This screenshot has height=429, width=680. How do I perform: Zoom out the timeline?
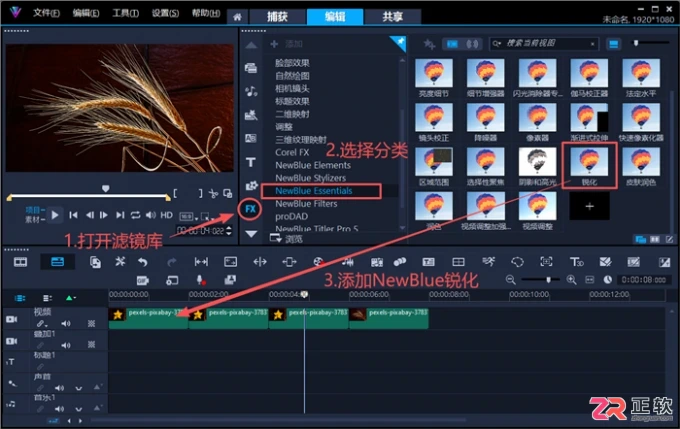510,280
